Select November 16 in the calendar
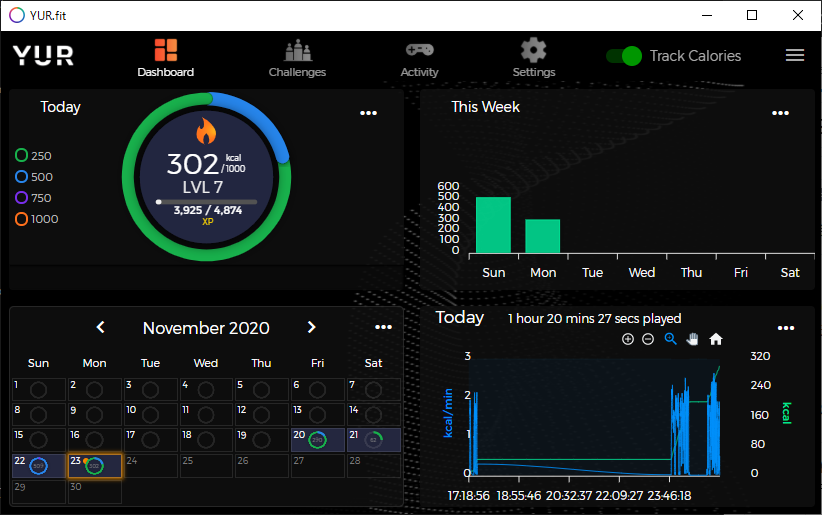This screenshot has height=515, width=822. [x=95, y=439]
